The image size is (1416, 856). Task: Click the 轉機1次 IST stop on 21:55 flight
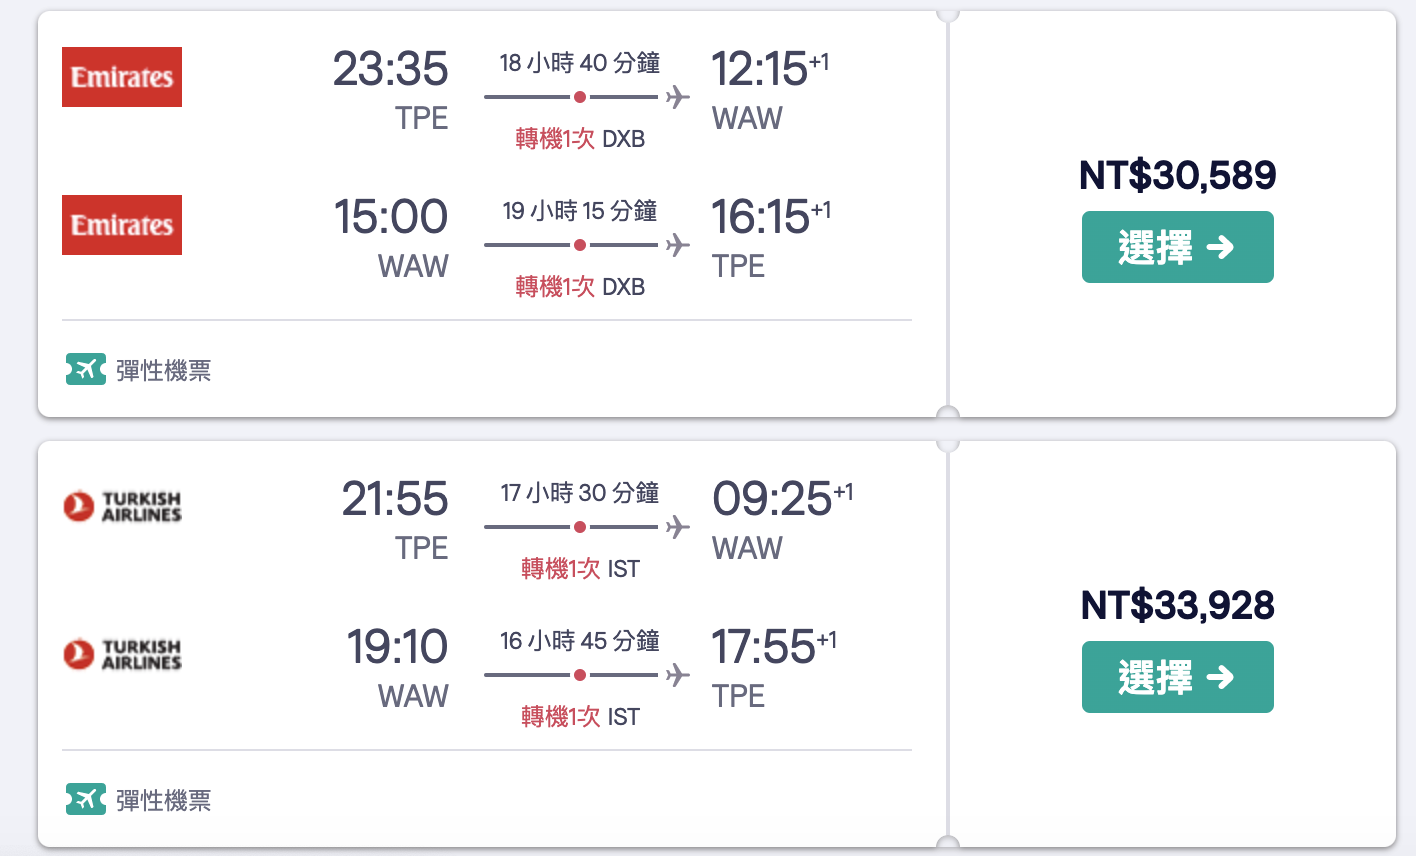(x=580, y=569)
